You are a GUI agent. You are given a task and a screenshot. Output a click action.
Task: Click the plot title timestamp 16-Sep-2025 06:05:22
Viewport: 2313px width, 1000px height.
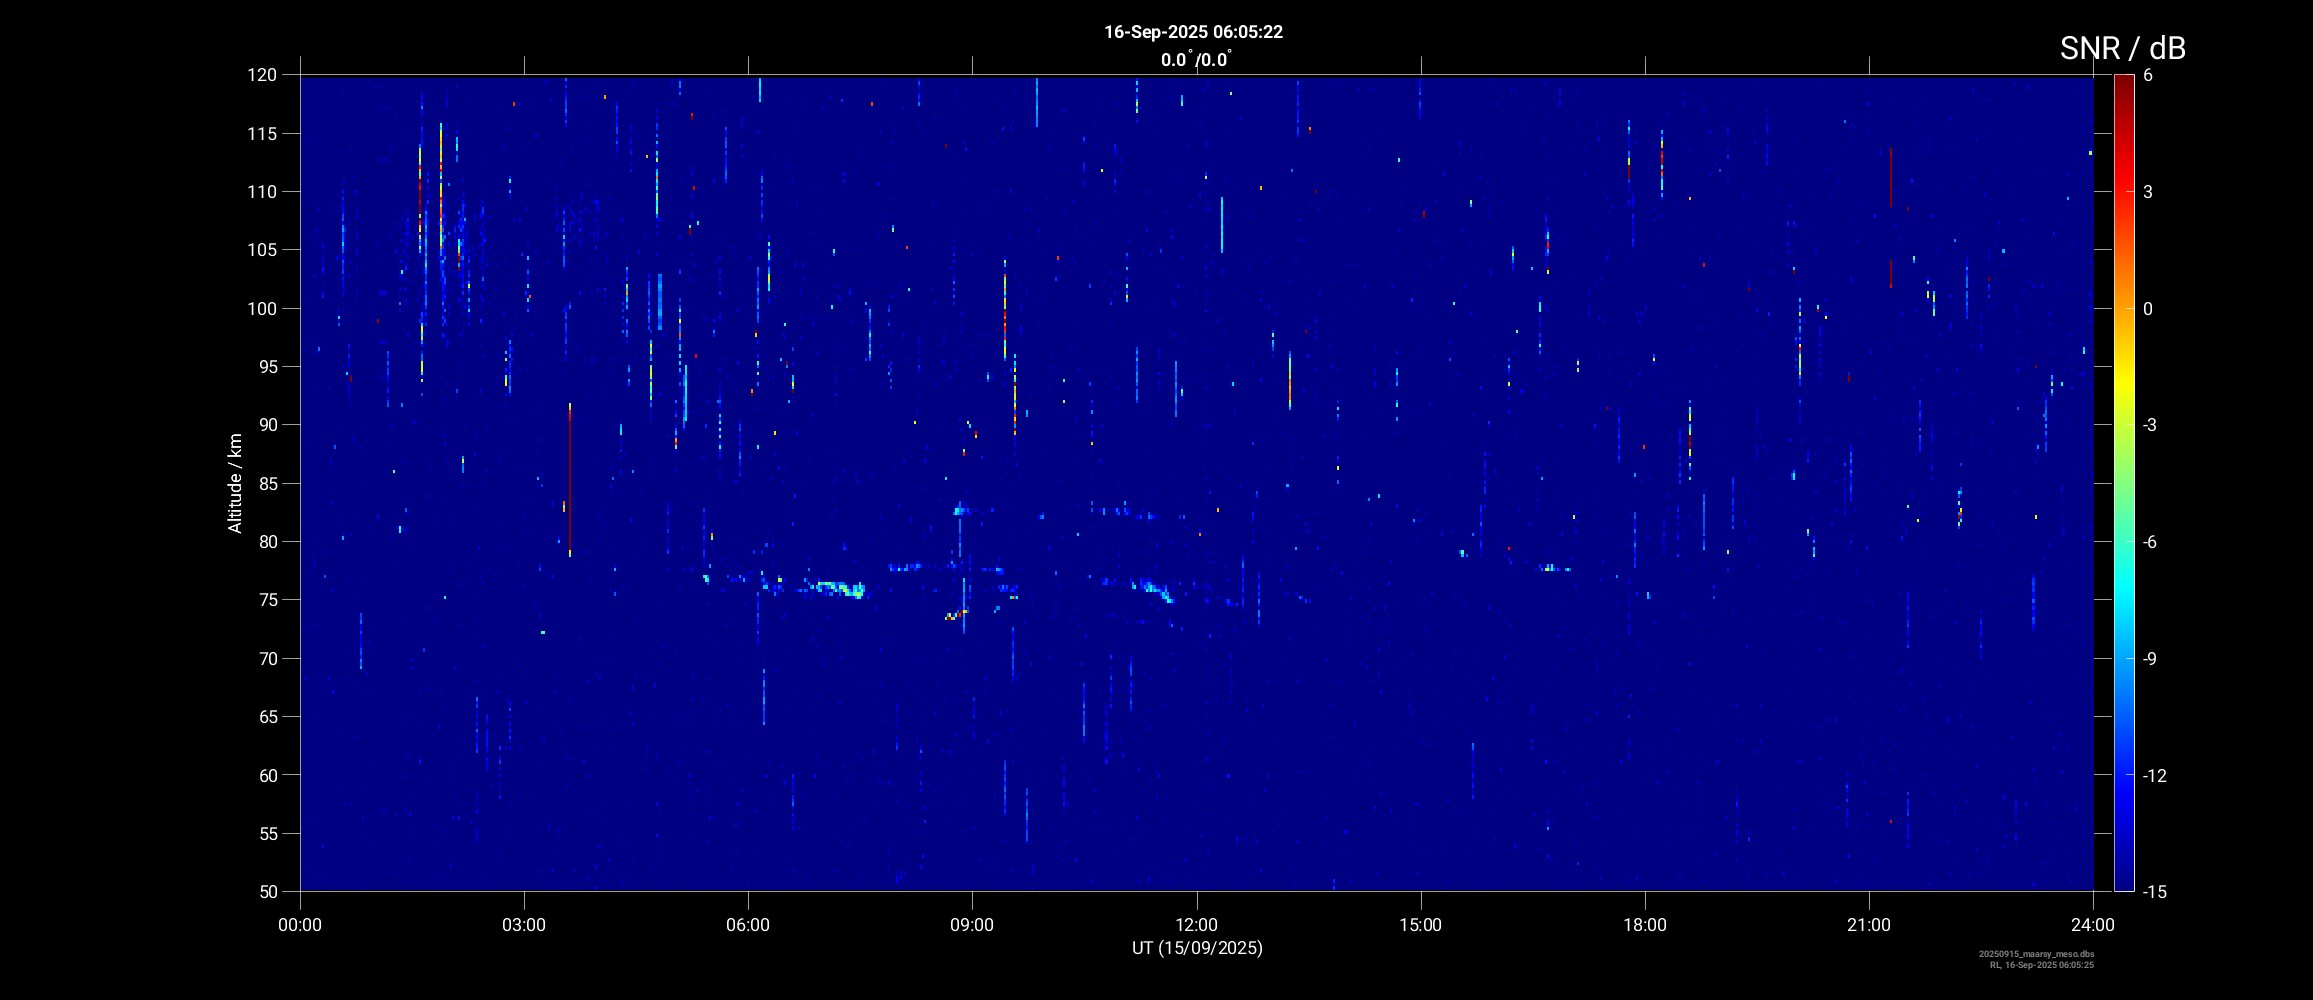click(1193, 32)
